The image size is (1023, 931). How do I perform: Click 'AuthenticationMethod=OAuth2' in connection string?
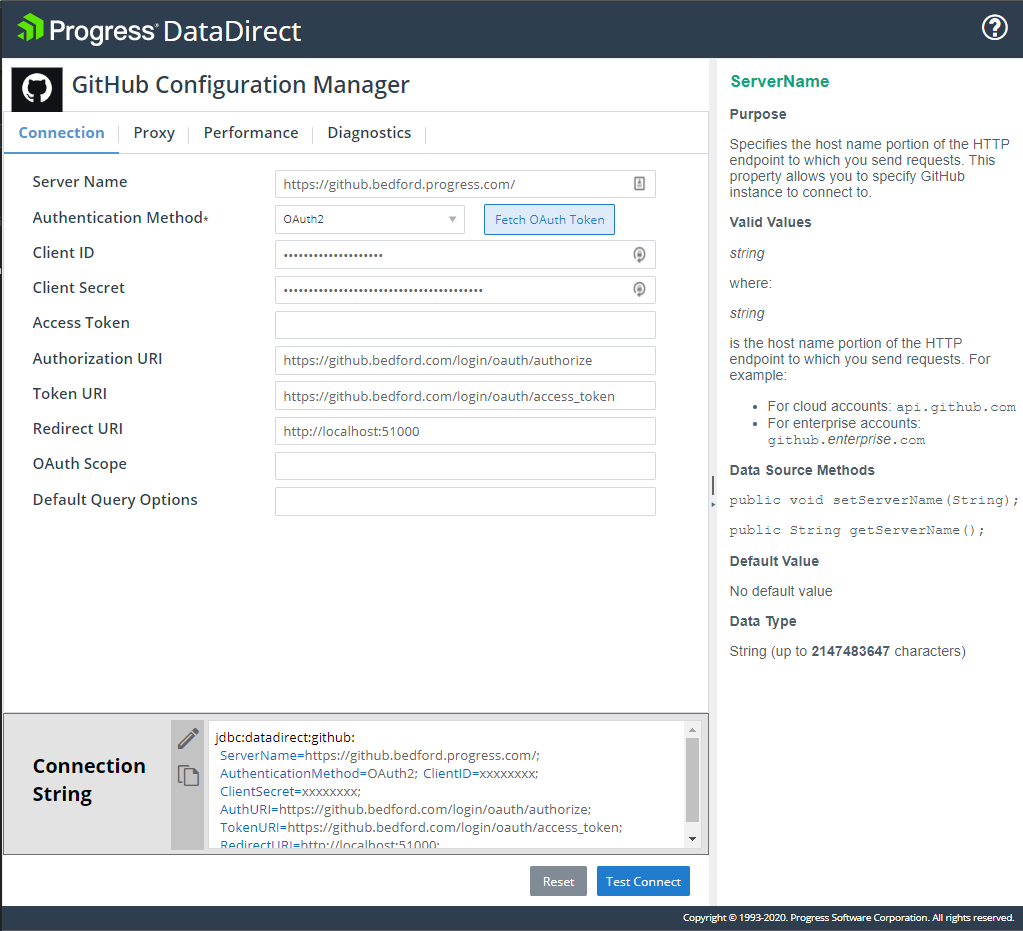tap(318, 774)
